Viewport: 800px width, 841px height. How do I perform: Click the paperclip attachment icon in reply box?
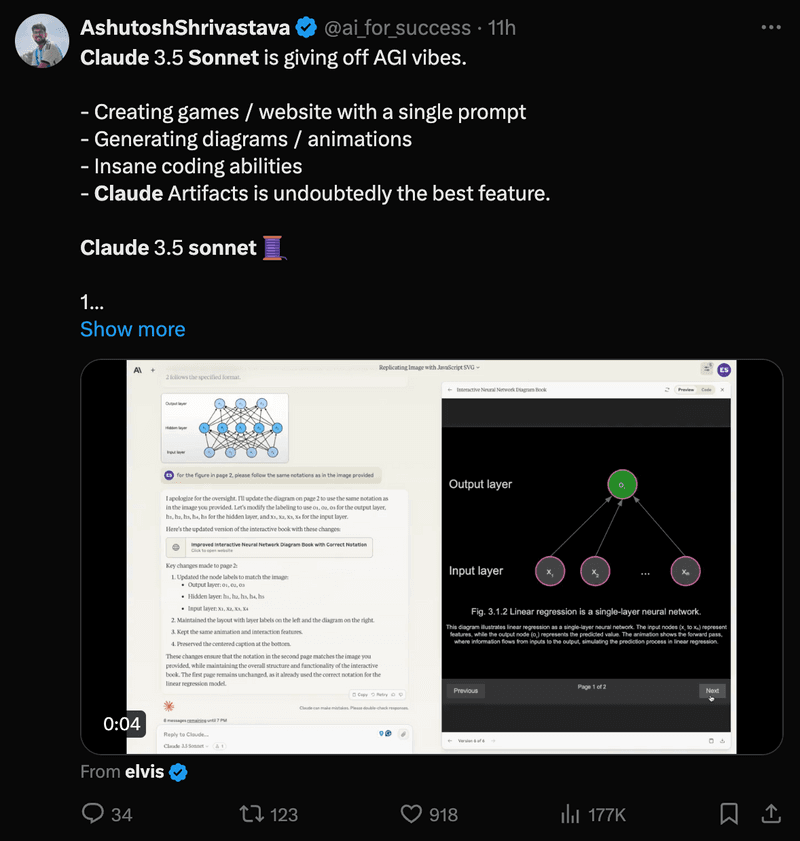pyautogui.click(x=403, y=735)
